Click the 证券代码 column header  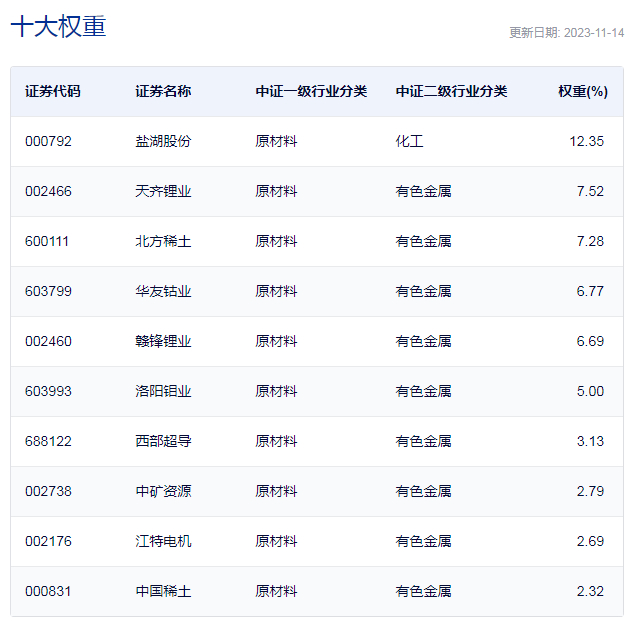53,91
